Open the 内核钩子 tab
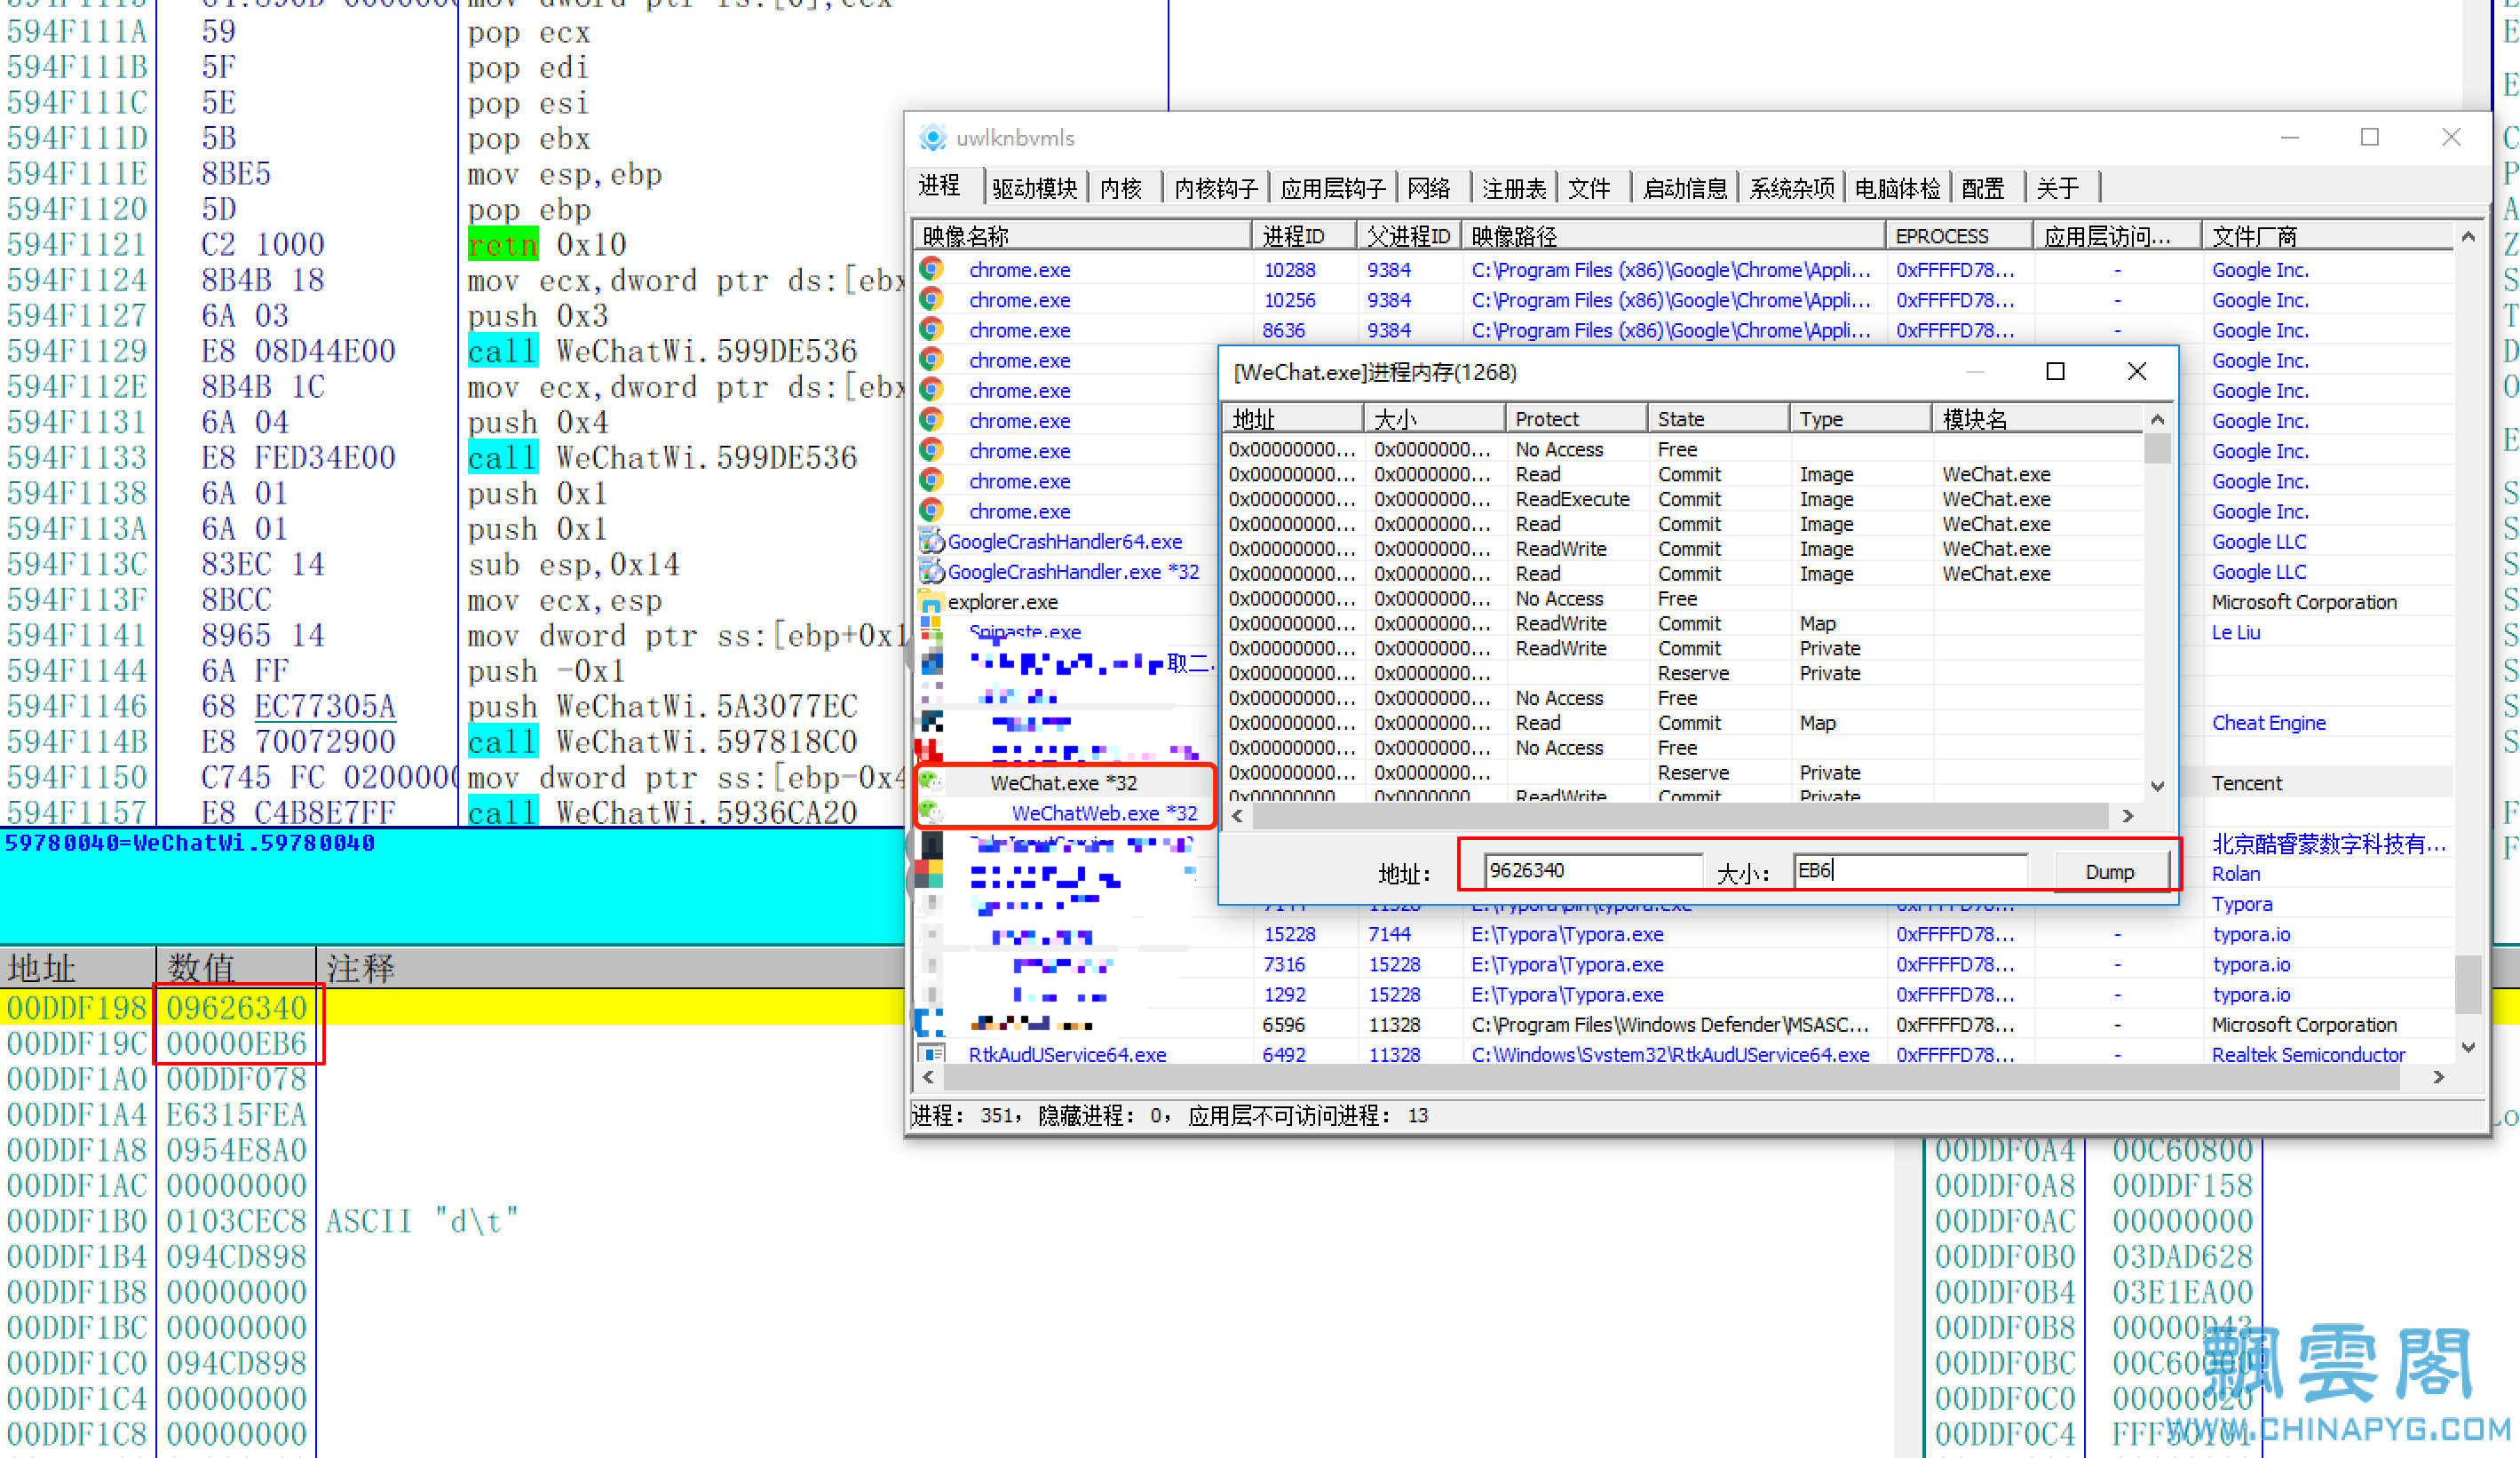Viewport: 2520px width, 1458px height. 1216,188
